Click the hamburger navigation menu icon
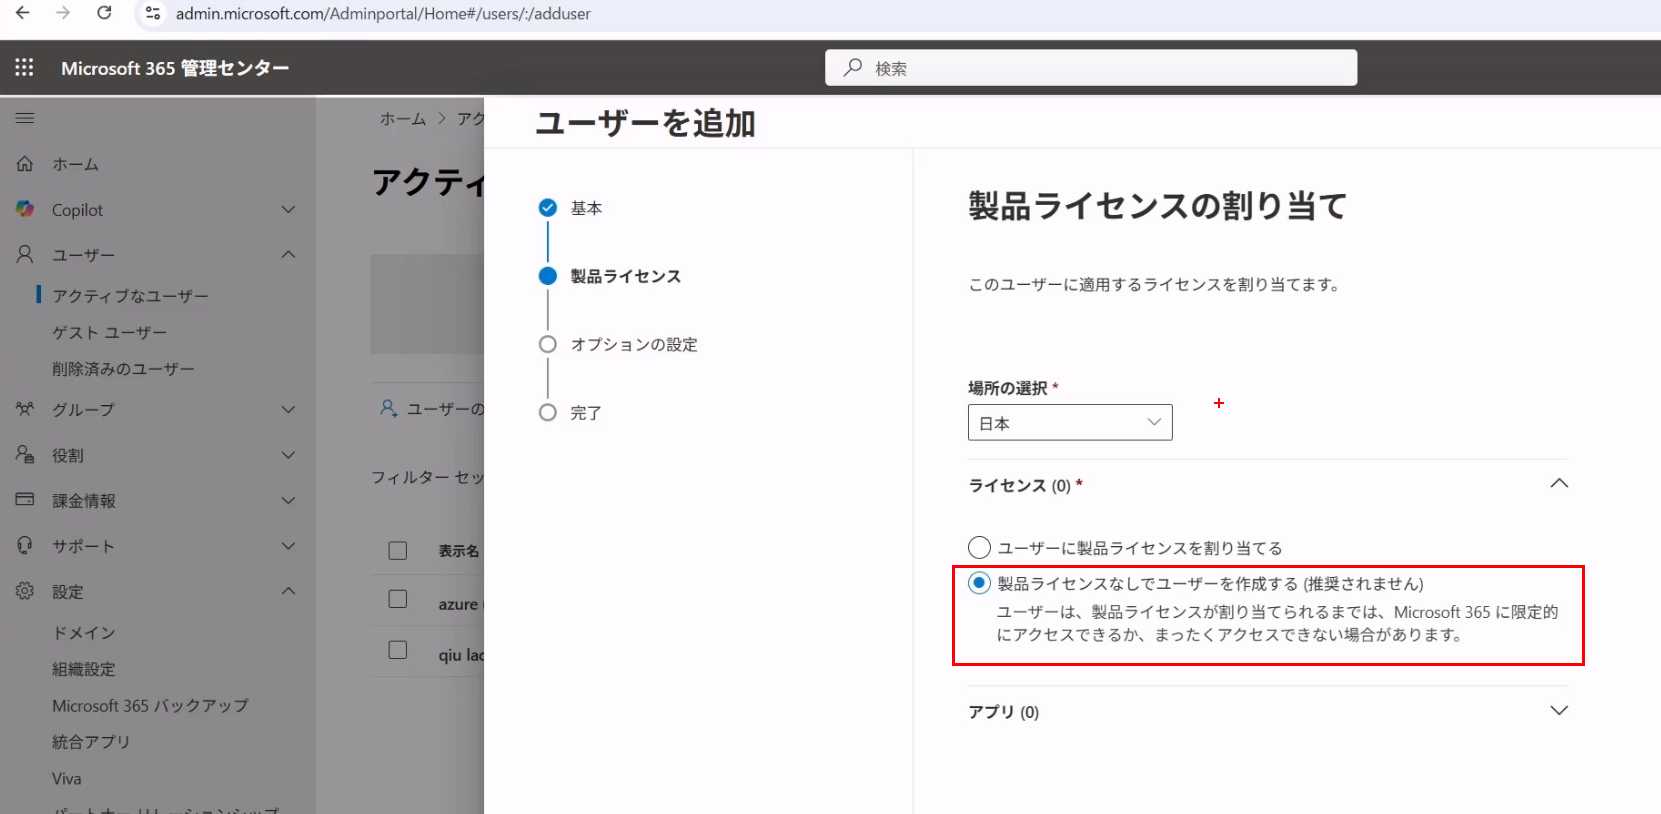The width and height of the screenshot is (1661, 814). [25, 118]
